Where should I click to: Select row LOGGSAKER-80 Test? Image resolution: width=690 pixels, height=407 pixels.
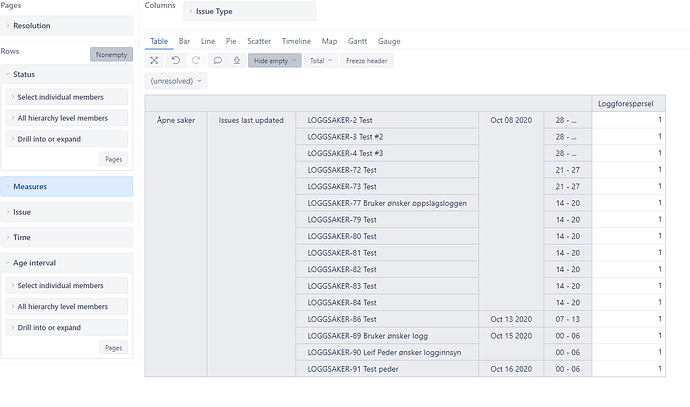click(x=387, y=236)
